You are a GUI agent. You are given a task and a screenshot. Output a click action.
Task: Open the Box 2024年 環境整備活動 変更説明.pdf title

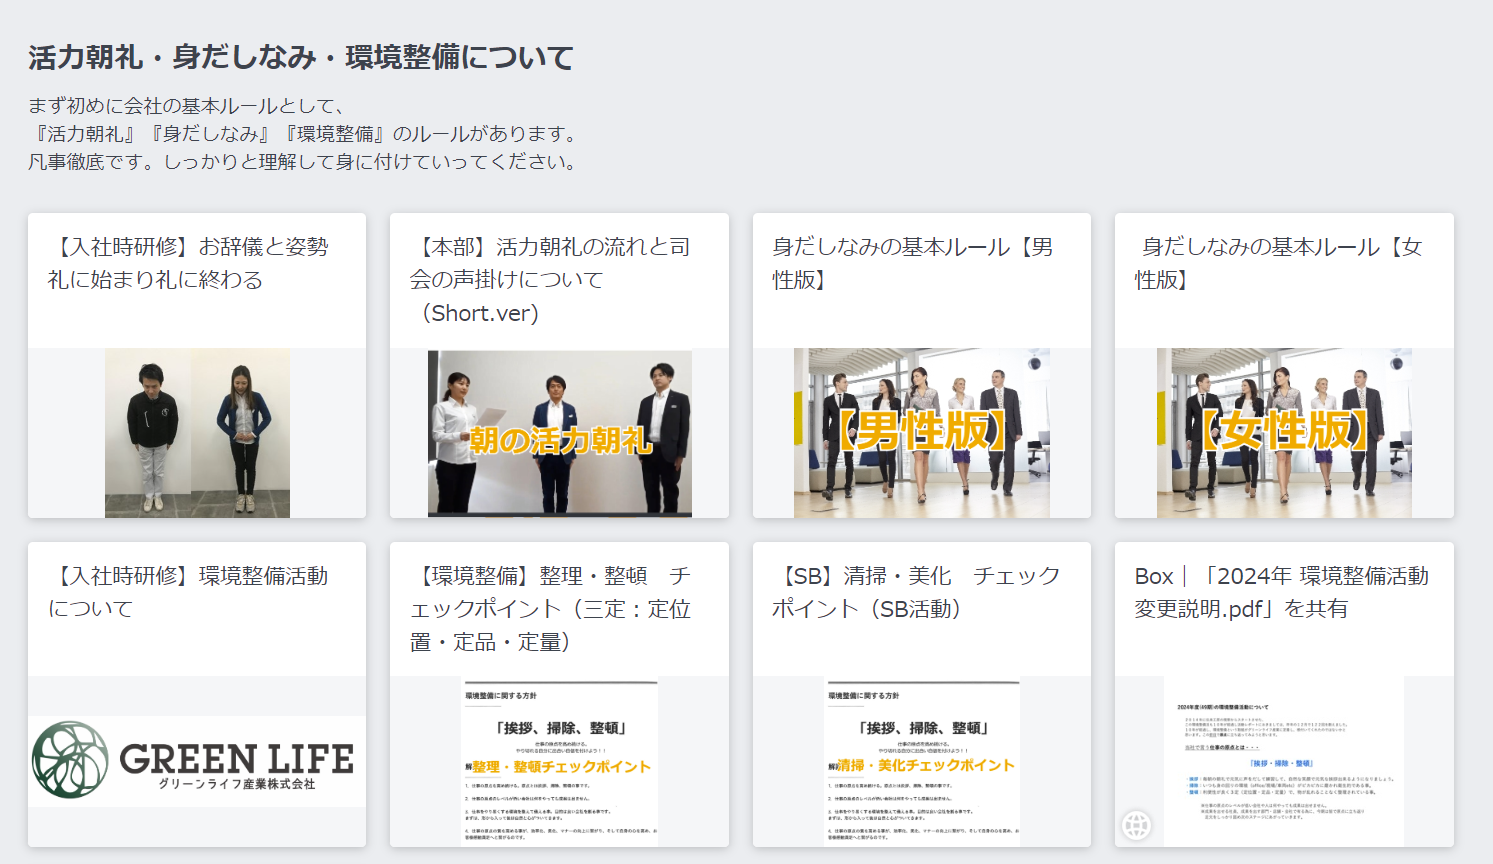[1281, 592]
